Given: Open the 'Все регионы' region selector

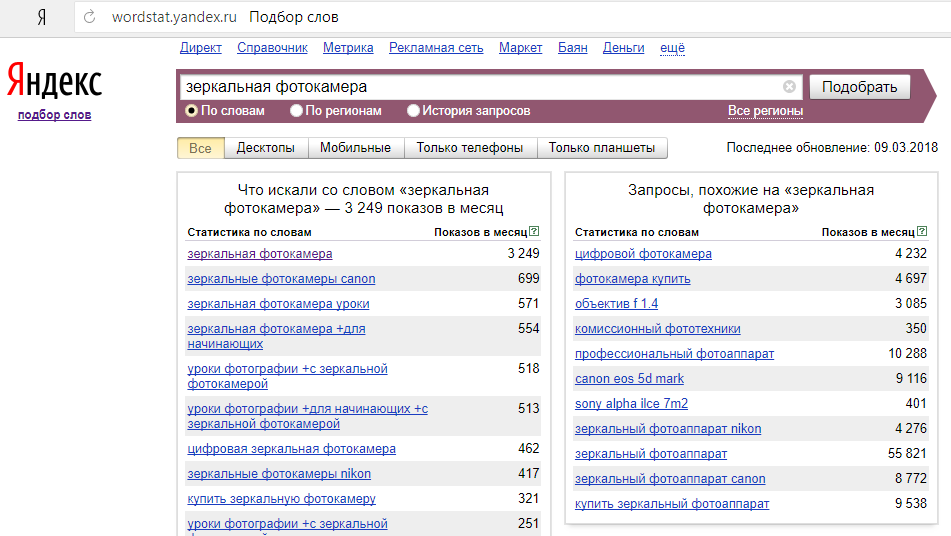Looking at the screenshot, I should (x=765, y=111).
